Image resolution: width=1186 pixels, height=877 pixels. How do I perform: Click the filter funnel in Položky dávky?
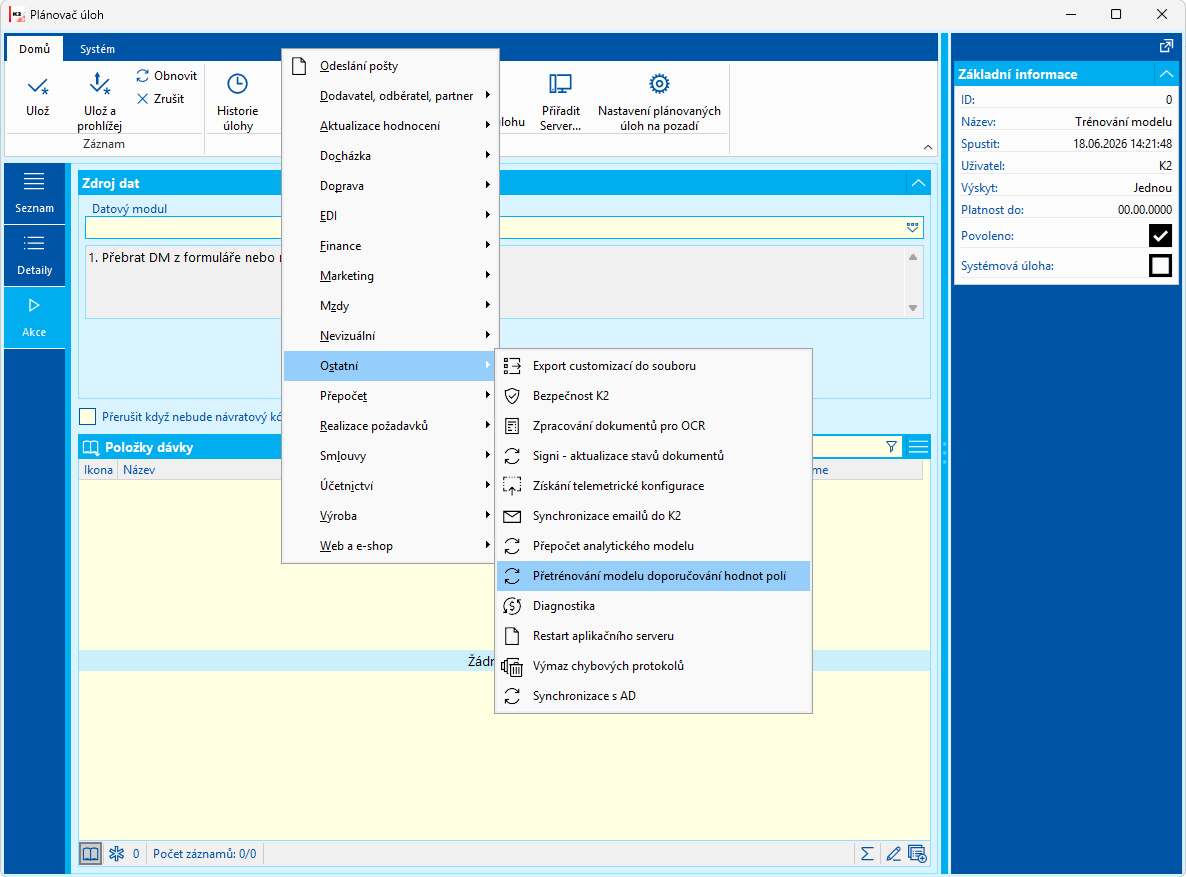[x=892, y=447]
